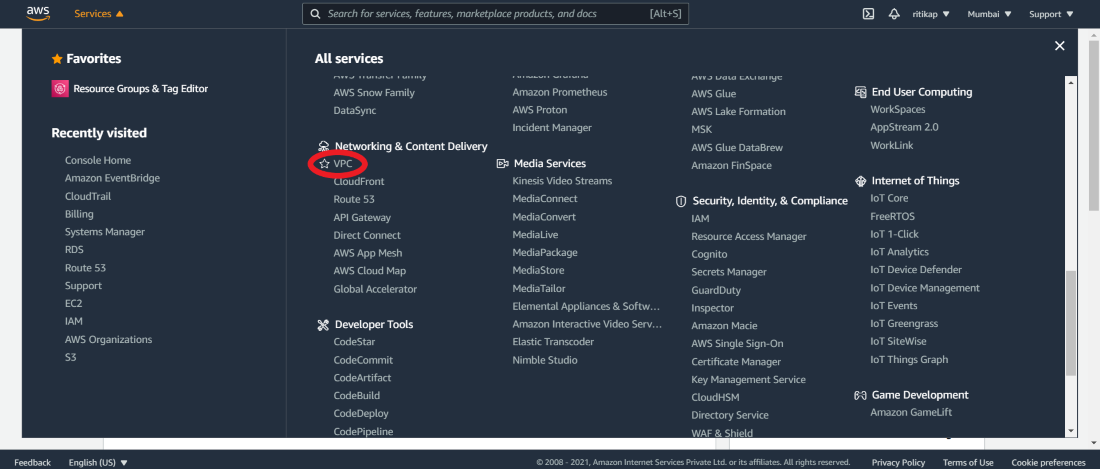Open CloudTrail from recently visited
This screenshot has width=1100, height=469.
click(88, 196)
